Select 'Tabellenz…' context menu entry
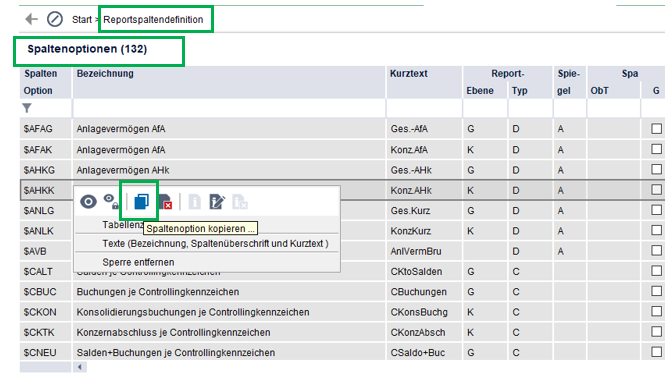This screenshot has height=379, width=665. [123, 225]
